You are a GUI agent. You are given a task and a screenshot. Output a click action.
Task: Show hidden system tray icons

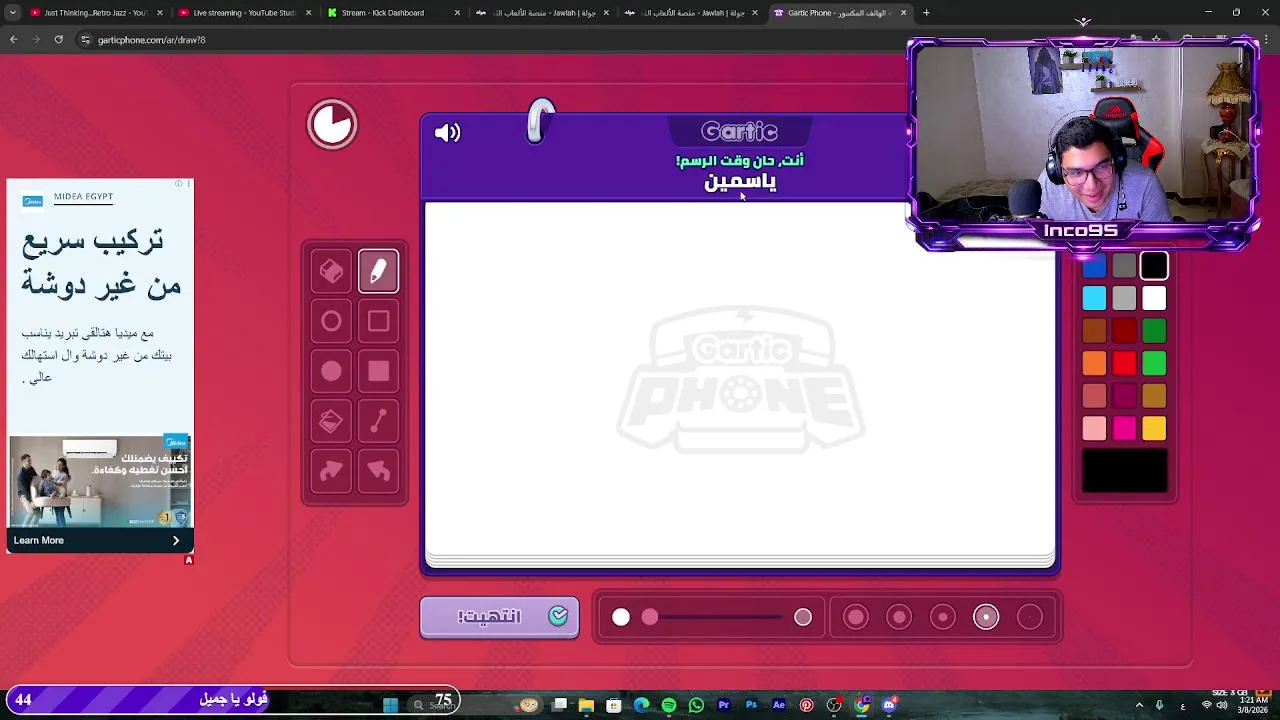[1139, 705]
